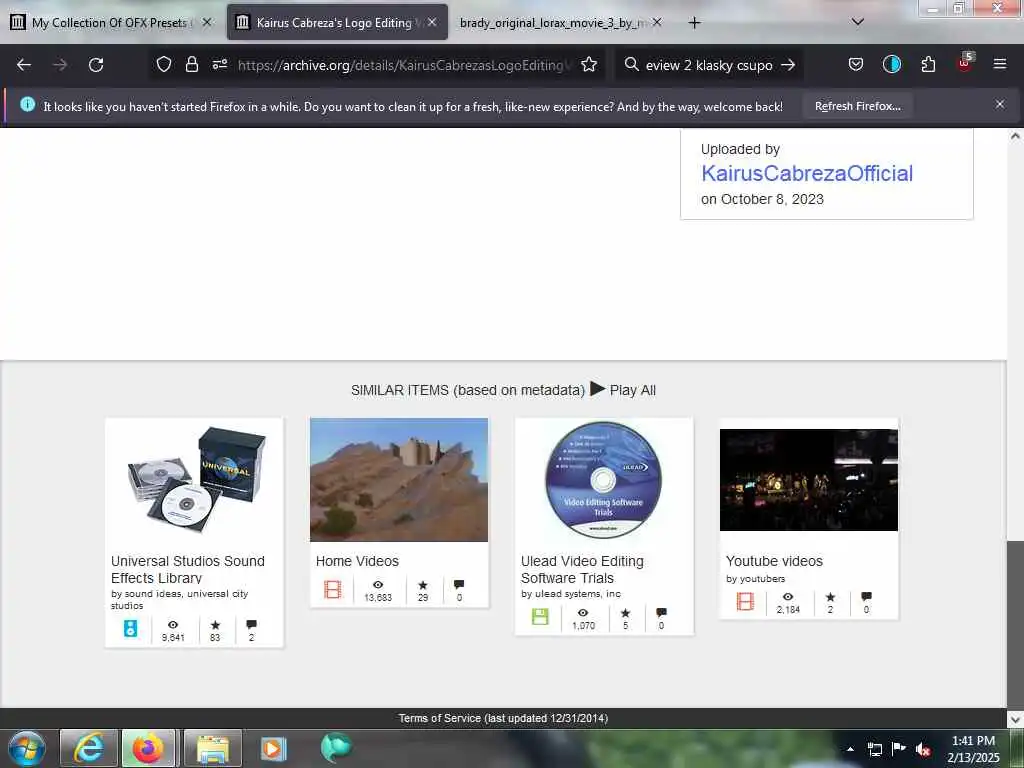1024x768 pixels.
Task: Click the floppy software icon on Ulead card
Action: (x=540, y=616)
